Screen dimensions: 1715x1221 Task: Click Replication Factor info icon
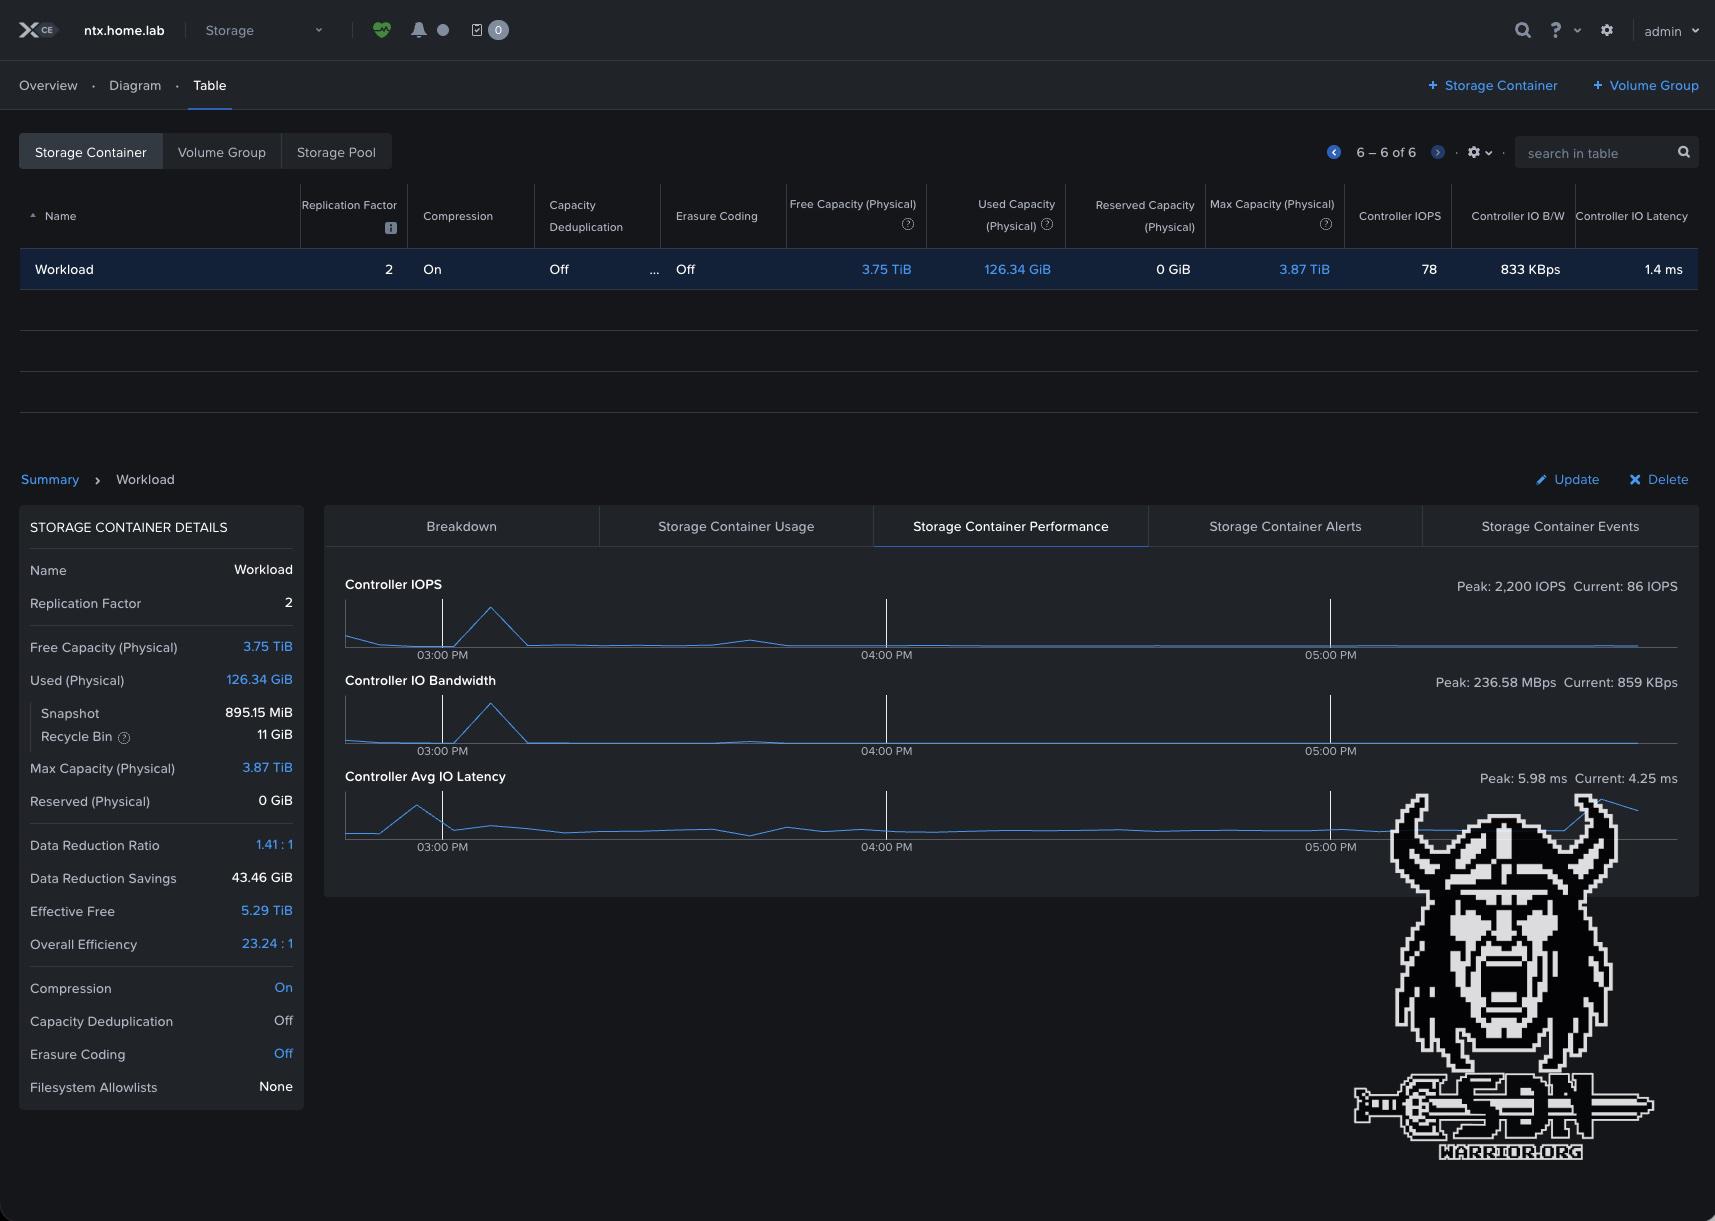[x=391, y=228]
